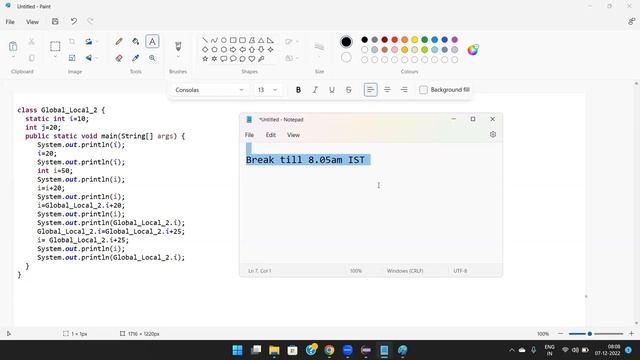Expand the Rotate options arrow
This screenshot has width=640, height=360.
coord(97,41)
